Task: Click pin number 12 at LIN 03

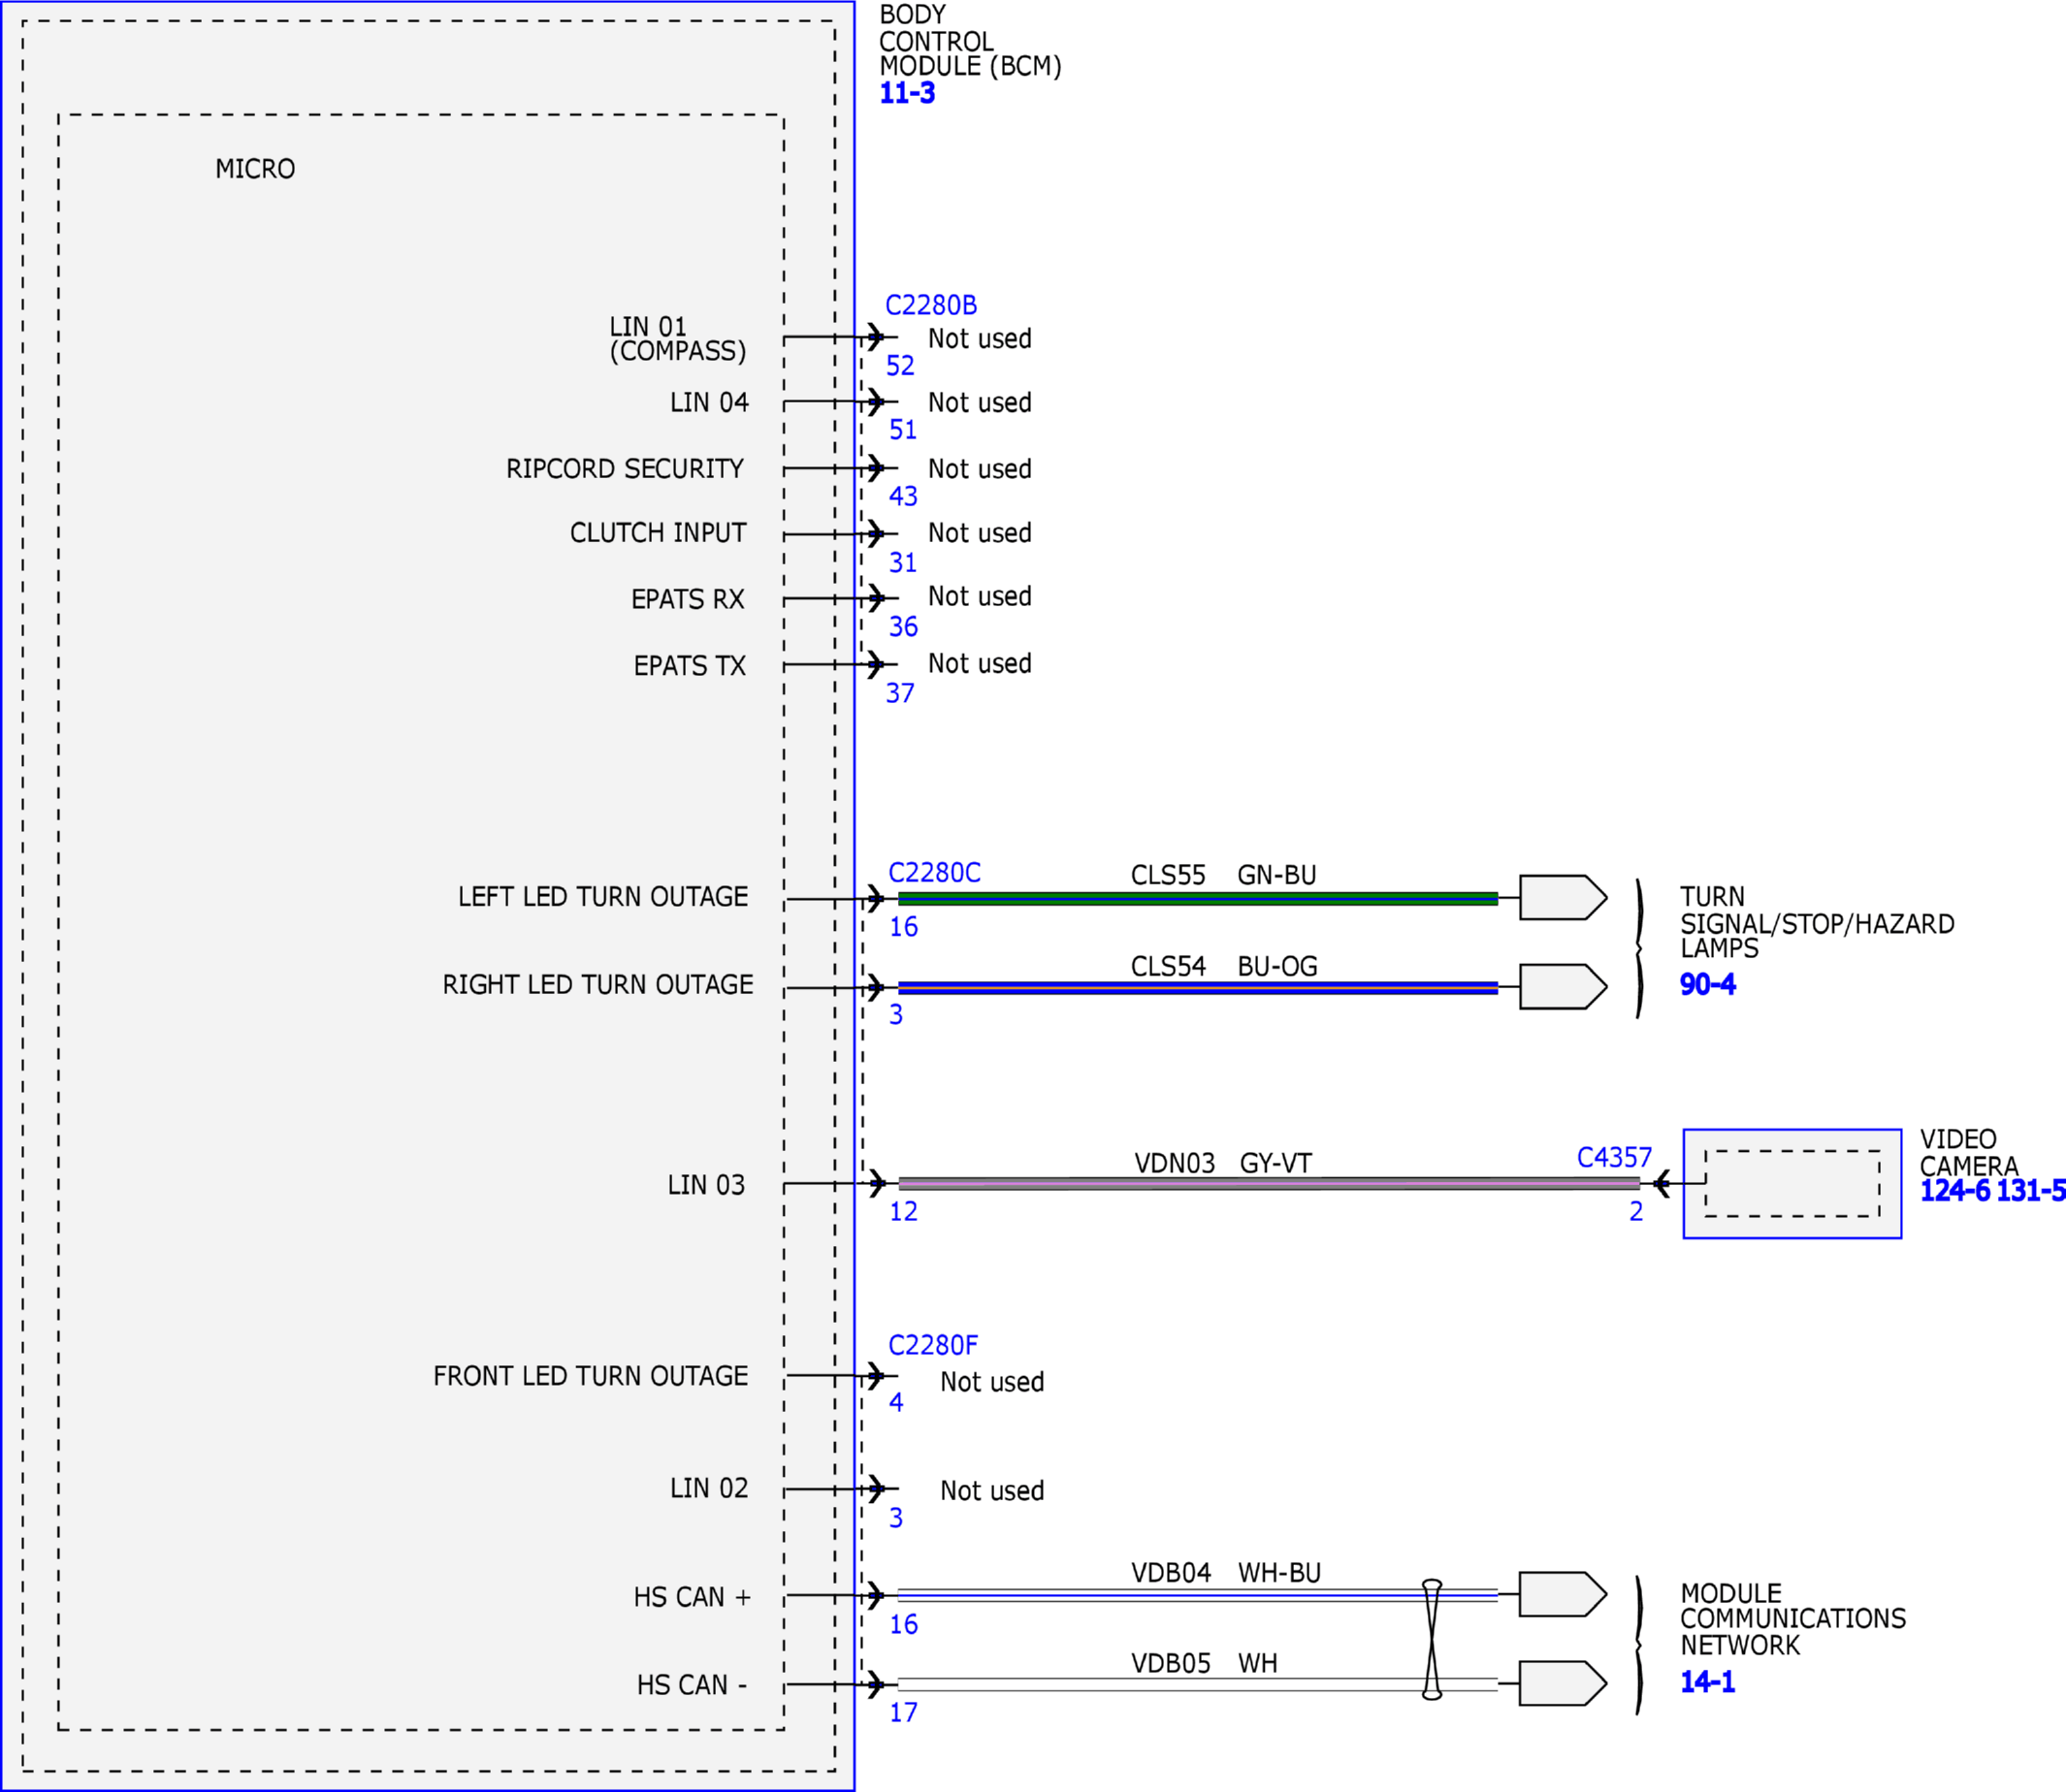Action: [903, 1212]
